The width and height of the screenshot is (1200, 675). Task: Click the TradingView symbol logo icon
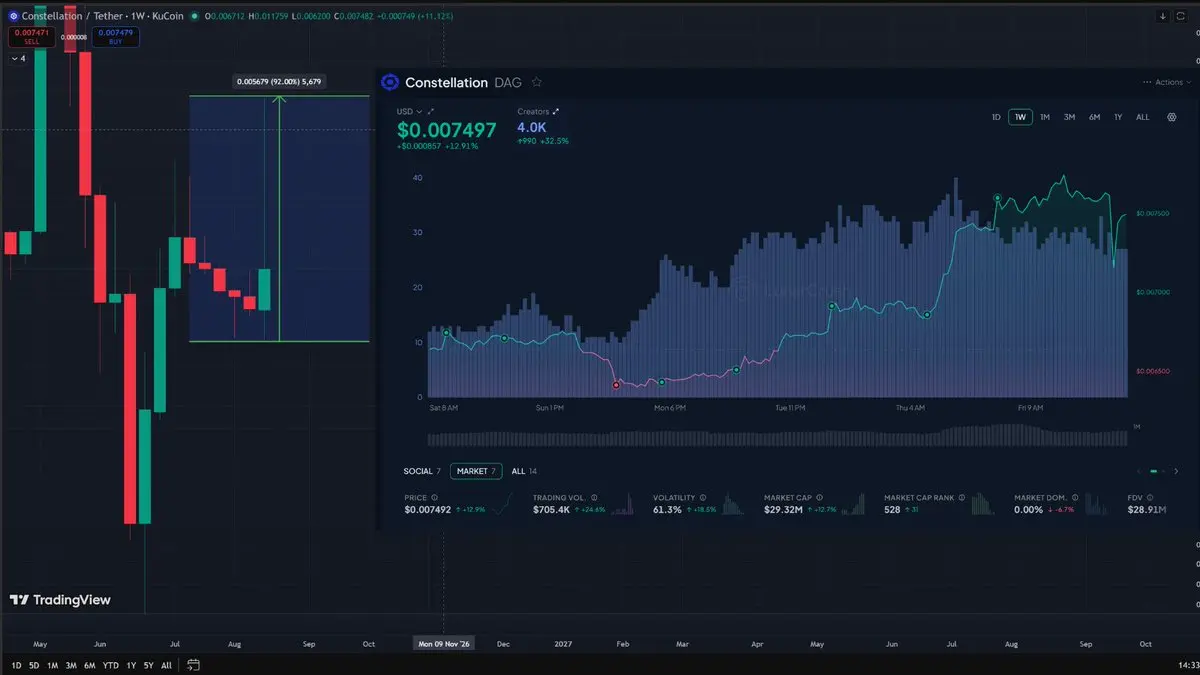tap(14, 17)
